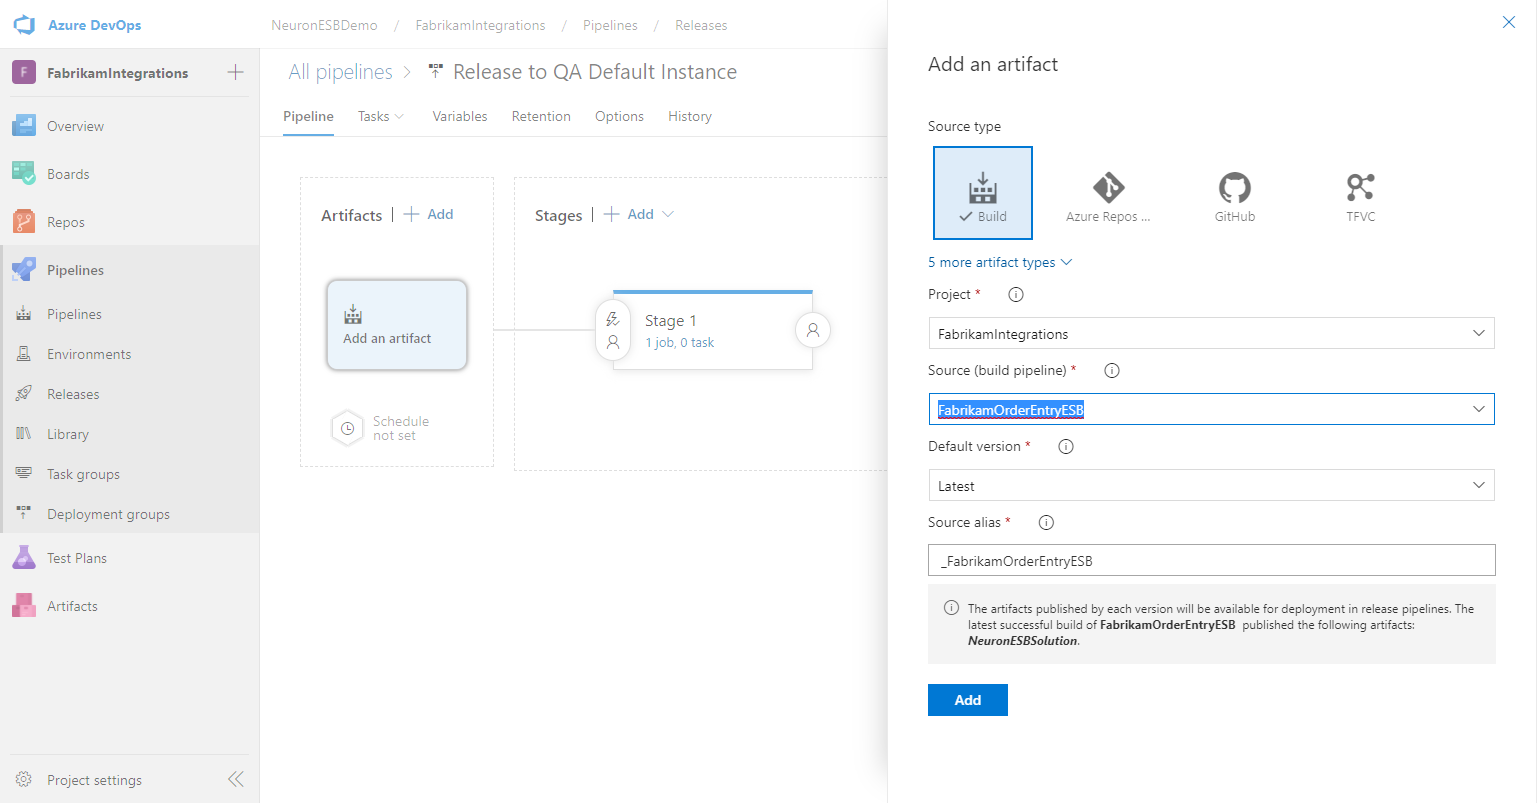Click the FabrikamIntegrations project avatar icon
The height and width of the screenshot is (803, 1537).
pyautogui.click(x=24, y=72)
